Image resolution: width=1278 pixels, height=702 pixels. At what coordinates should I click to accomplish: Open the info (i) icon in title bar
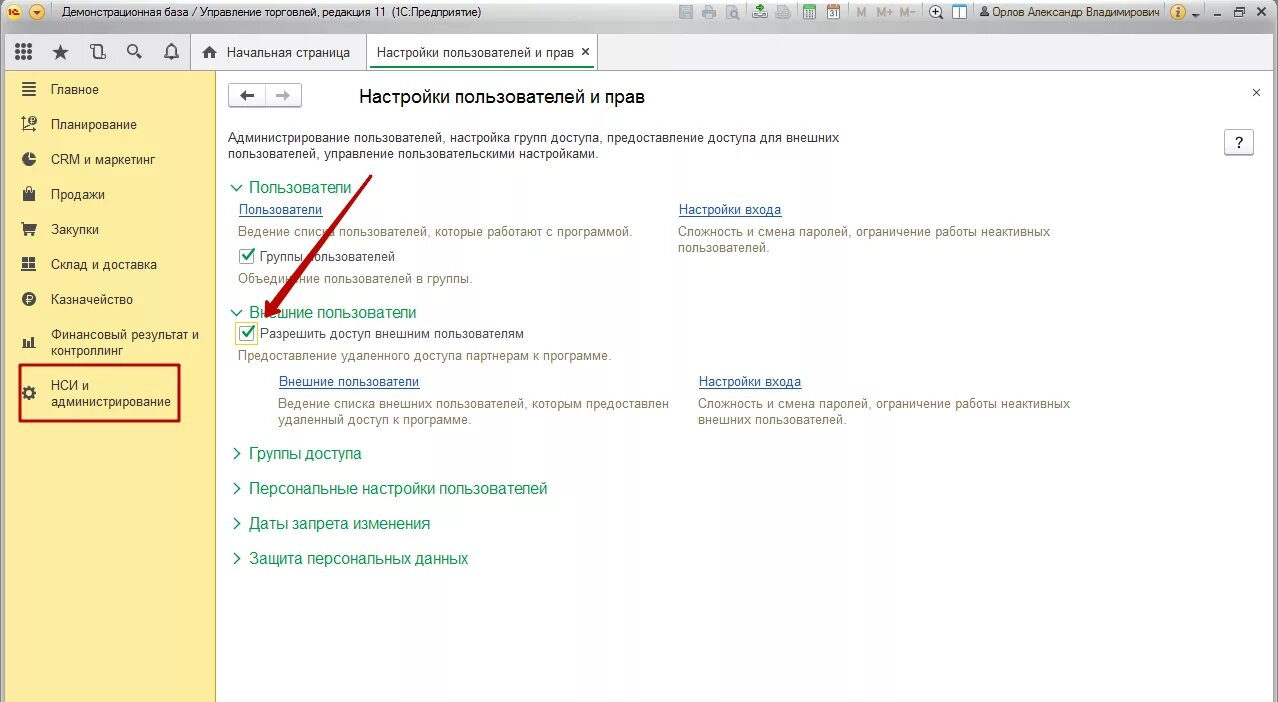tap(1177, 12)
